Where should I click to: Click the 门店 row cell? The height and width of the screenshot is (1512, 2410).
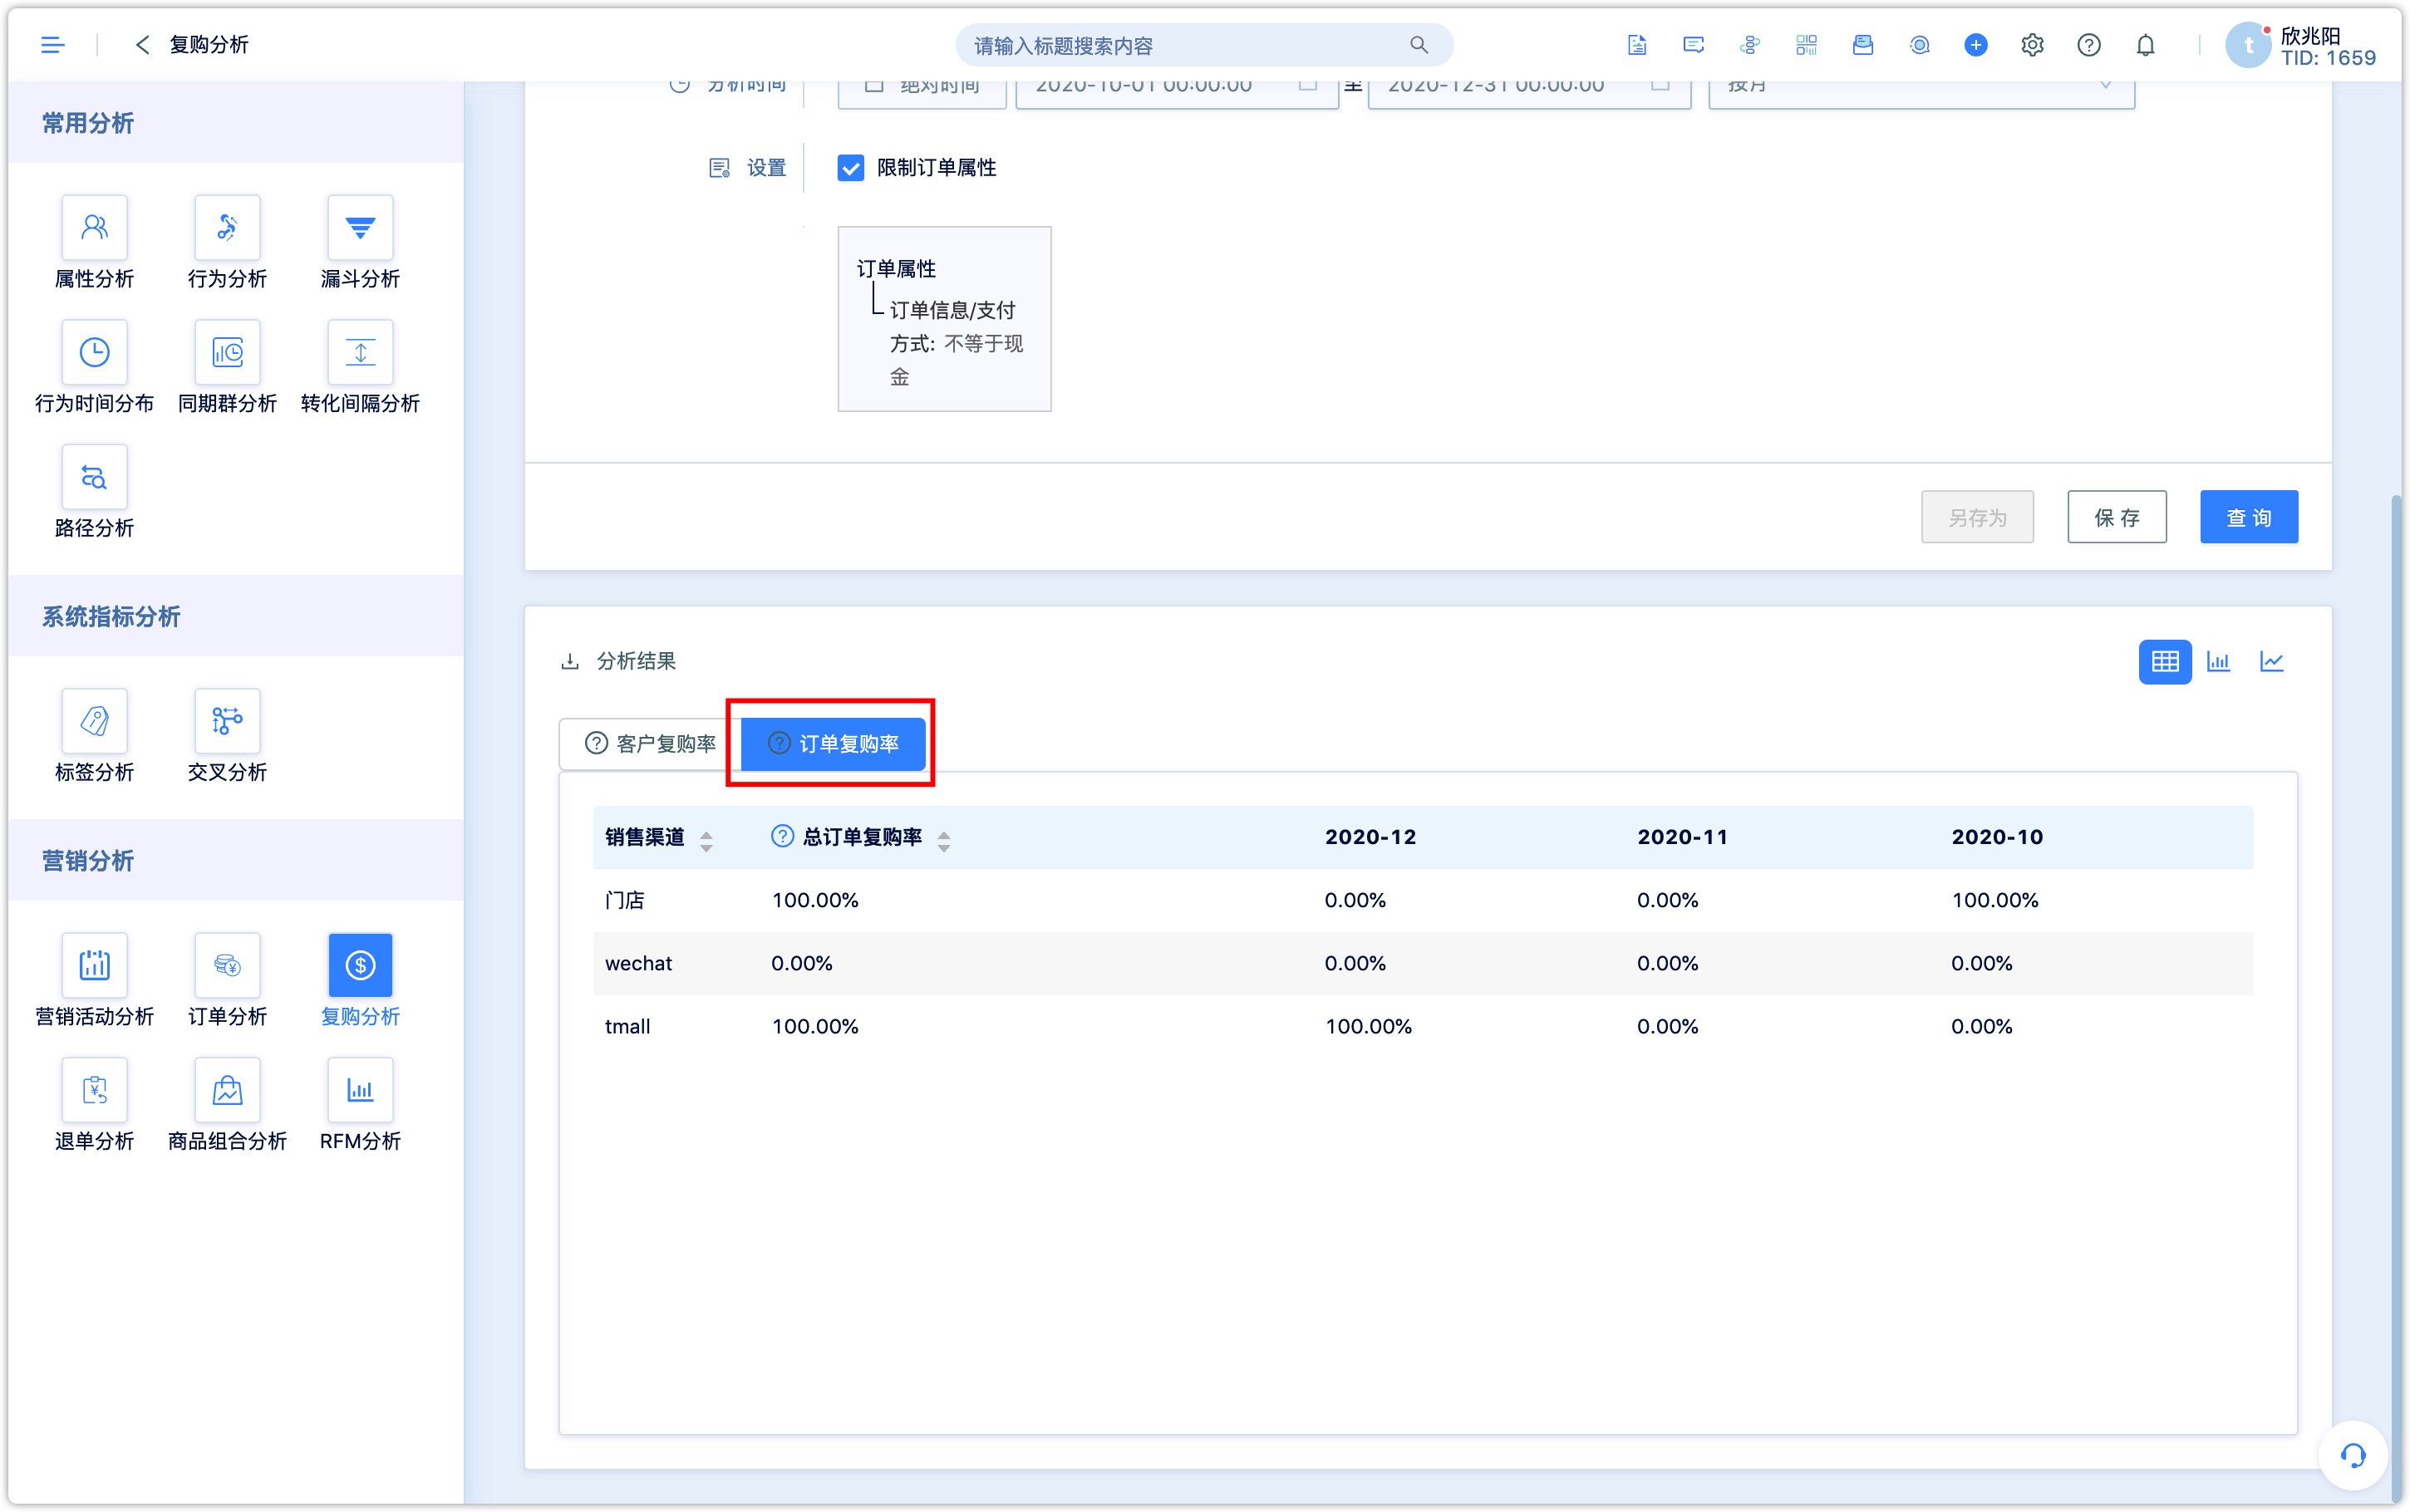click(625, 900)
